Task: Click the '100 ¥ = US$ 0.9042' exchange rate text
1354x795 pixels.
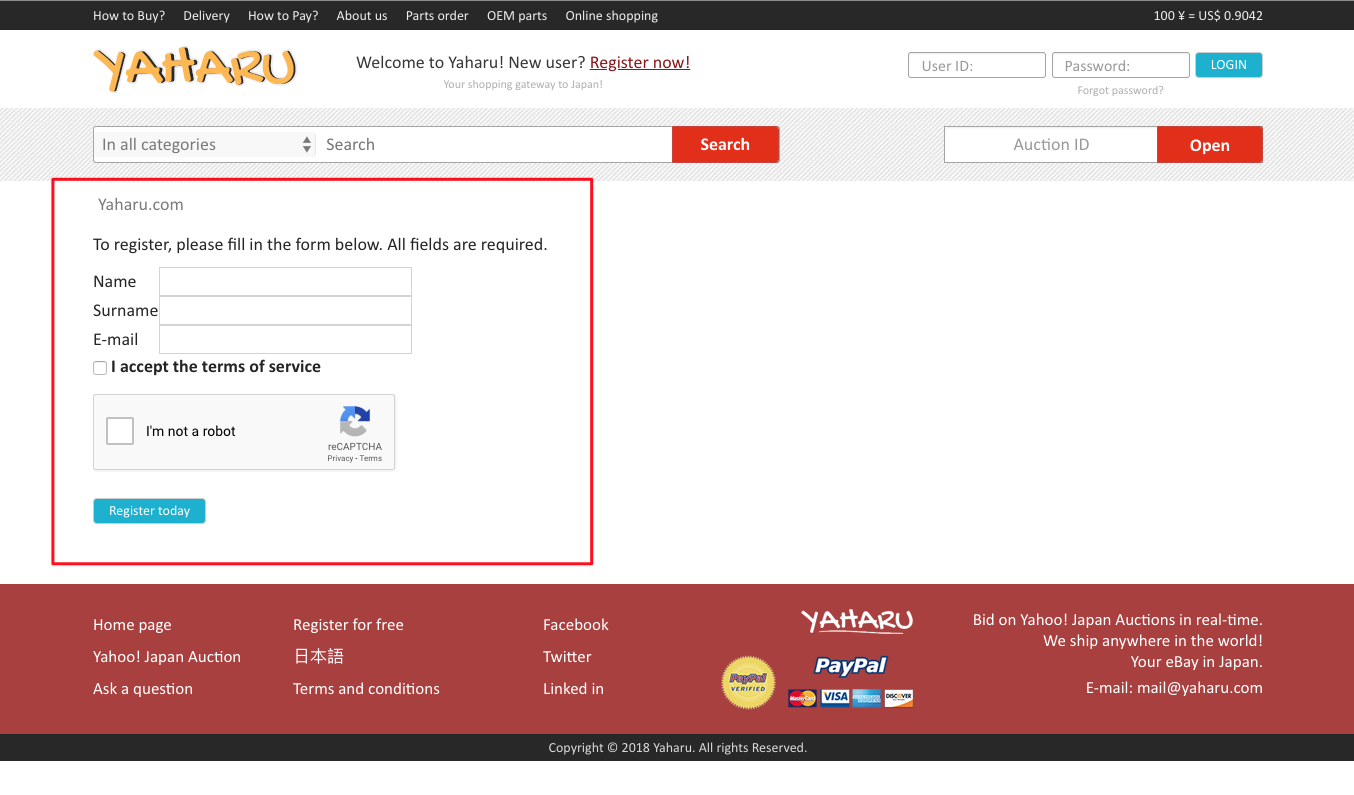Action: 1208,16
